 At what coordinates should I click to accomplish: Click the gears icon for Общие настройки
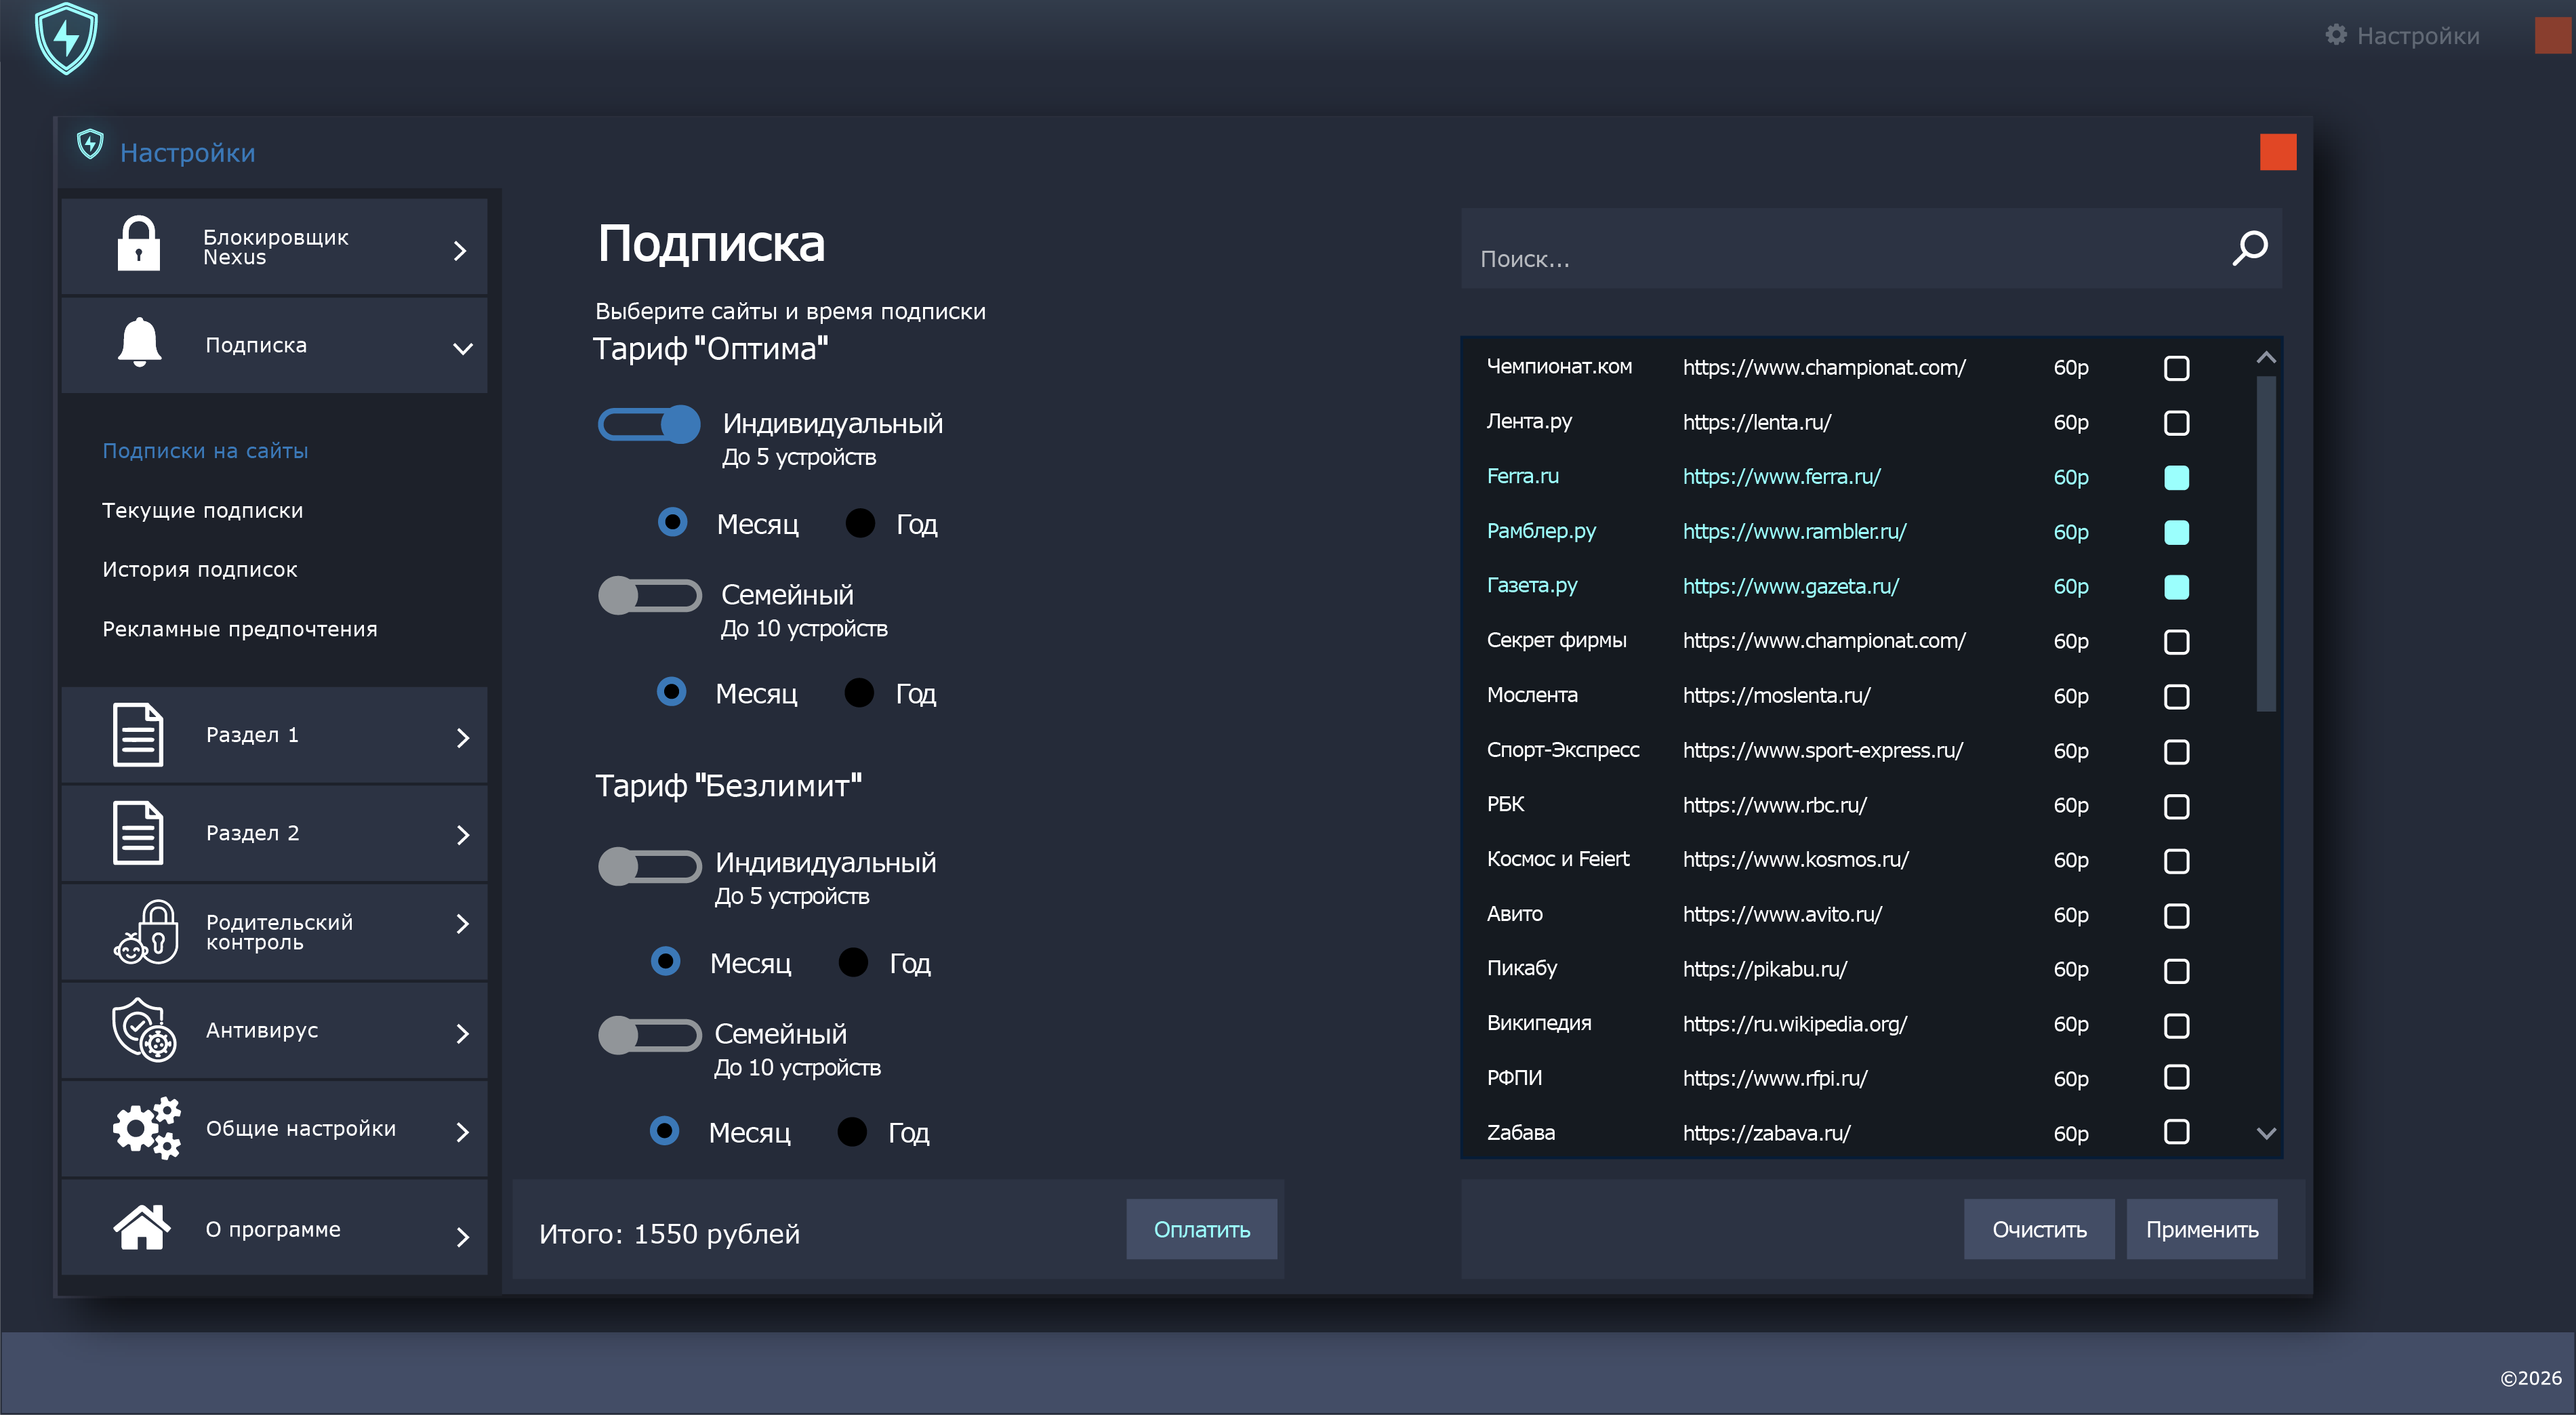(146, 1128)
